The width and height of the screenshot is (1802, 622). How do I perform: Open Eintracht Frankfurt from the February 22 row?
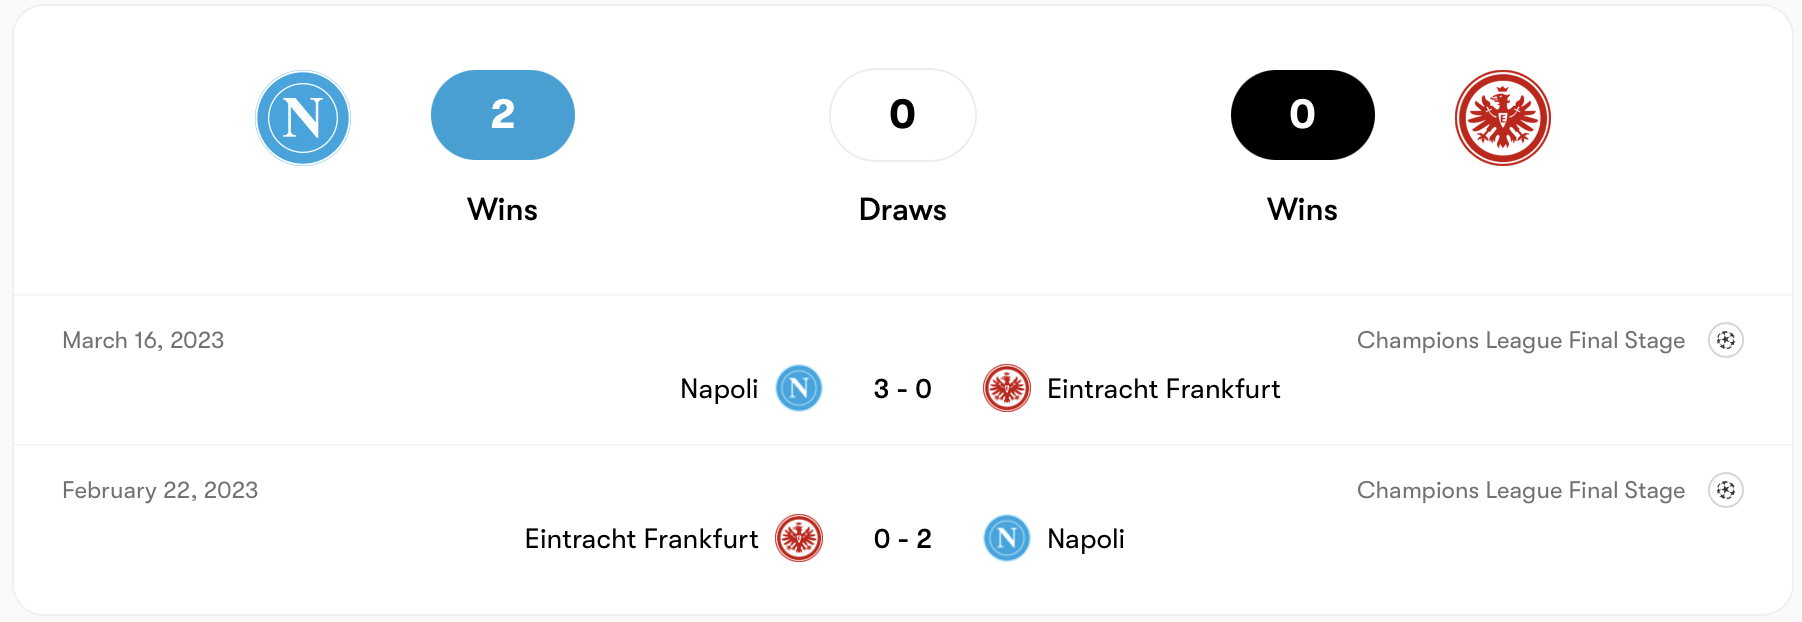tap(641, 539)
